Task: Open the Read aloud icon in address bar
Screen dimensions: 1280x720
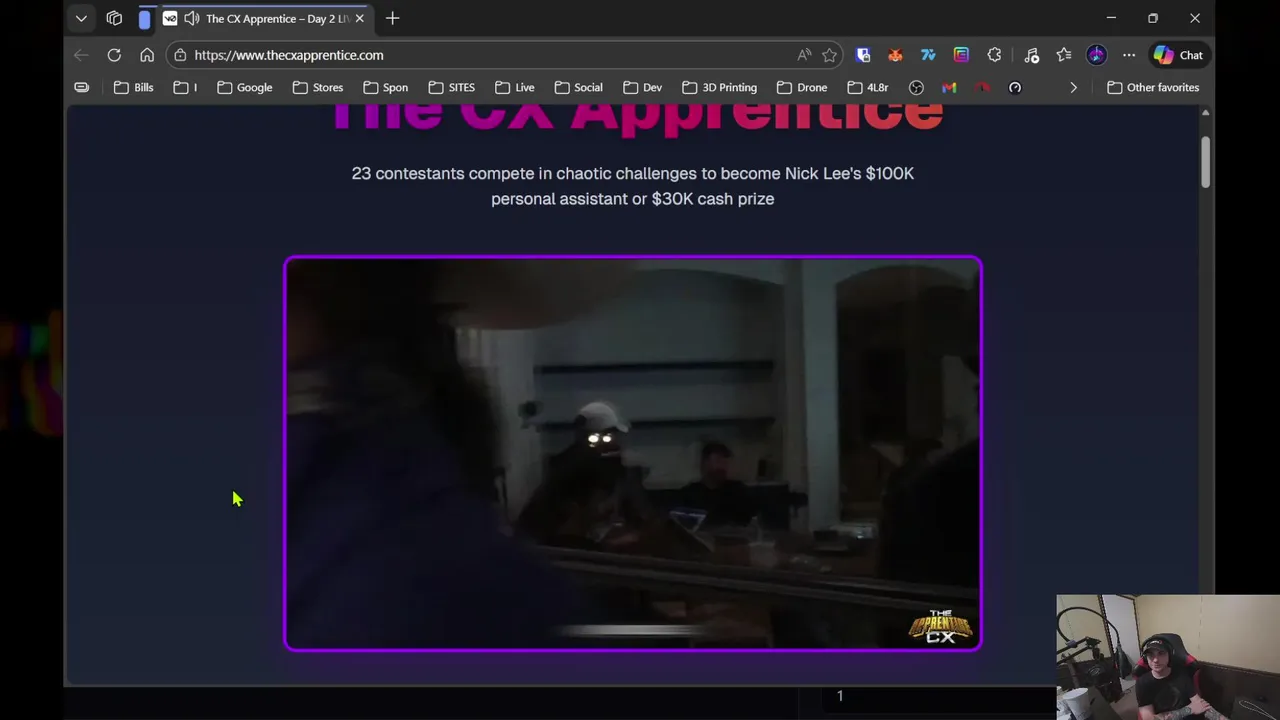Action: 804,55
